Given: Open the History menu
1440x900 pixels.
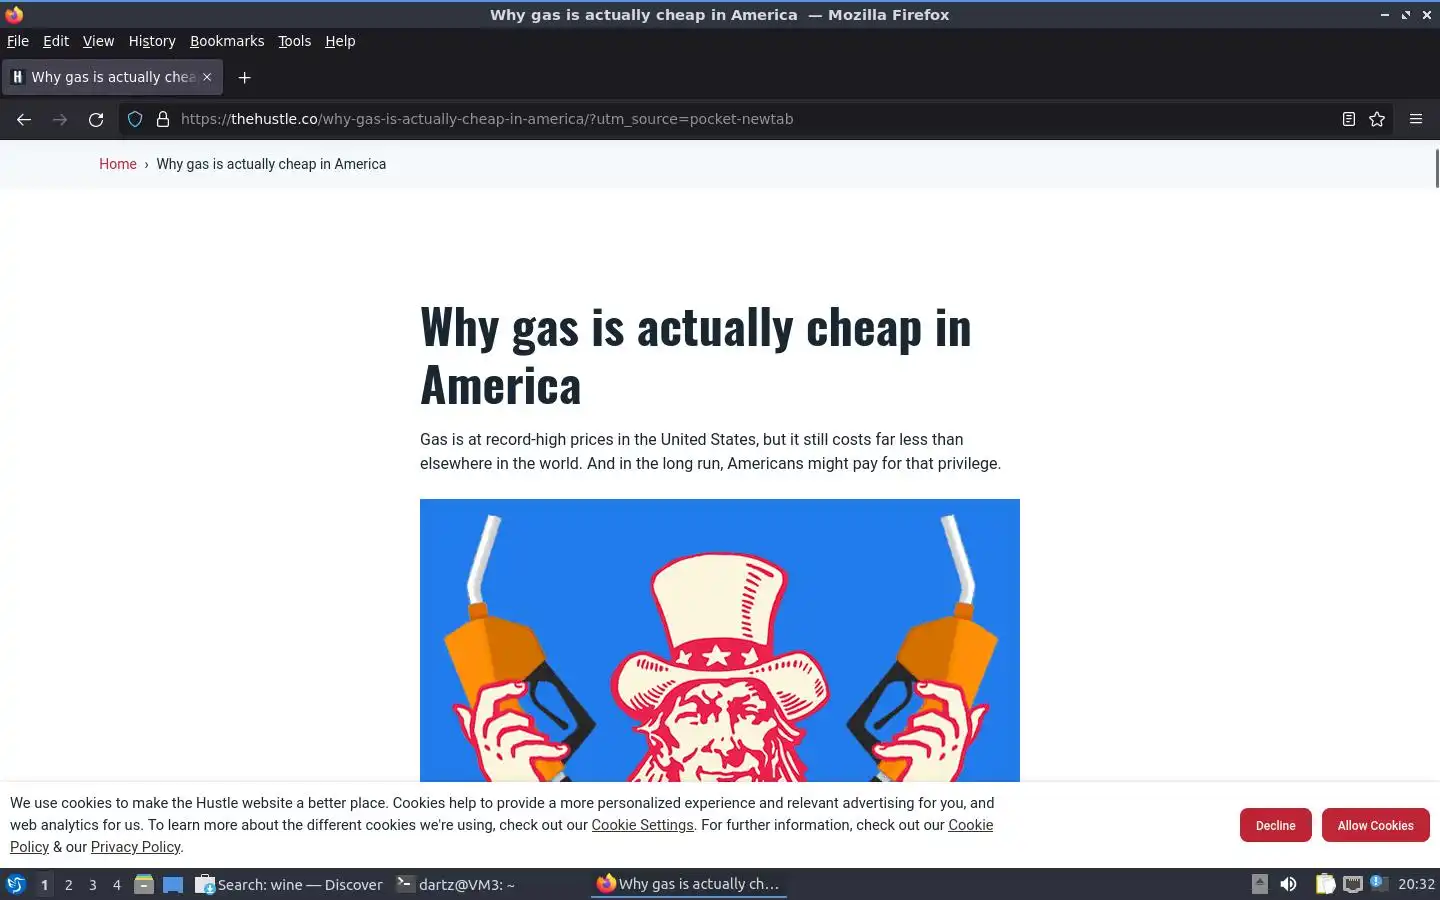Looking at the screenshot, I should pyautogui.click(x=152, y=41).
